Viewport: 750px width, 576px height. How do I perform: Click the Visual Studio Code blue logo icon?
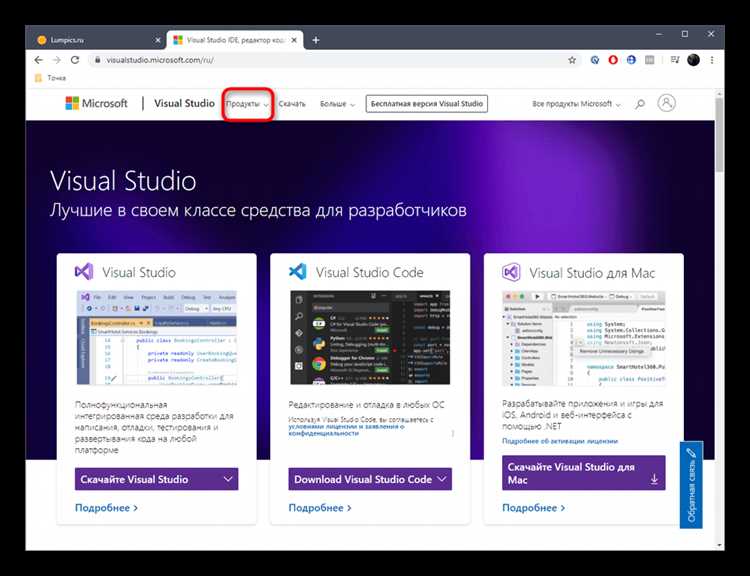(x=298, y=272)
